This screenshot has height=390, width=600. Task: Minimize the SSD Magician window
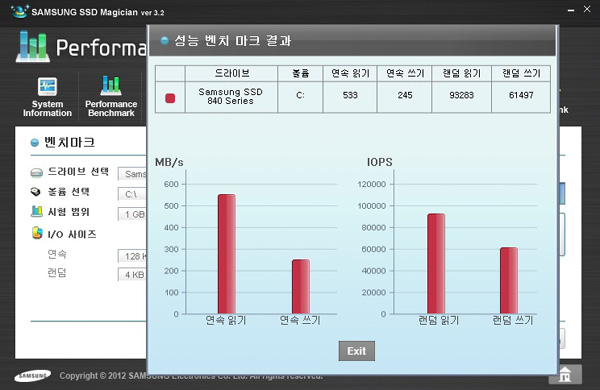(x=571, y=10)
